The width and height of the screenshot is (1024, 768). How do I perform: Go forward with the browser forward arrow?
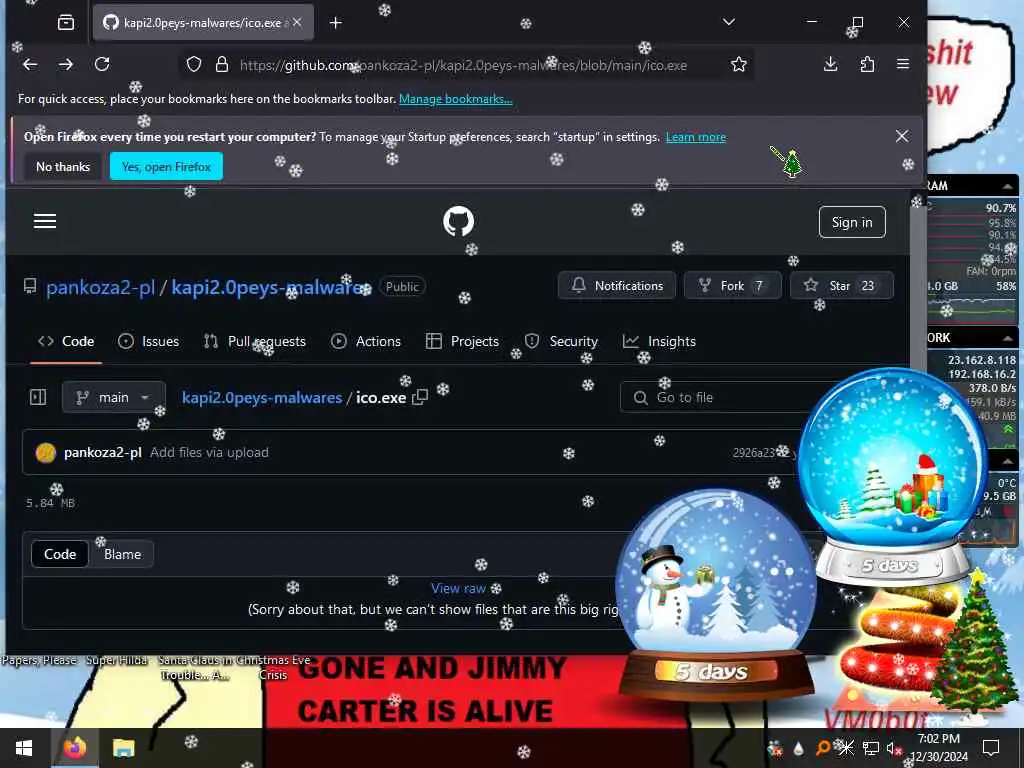point(66,64)
